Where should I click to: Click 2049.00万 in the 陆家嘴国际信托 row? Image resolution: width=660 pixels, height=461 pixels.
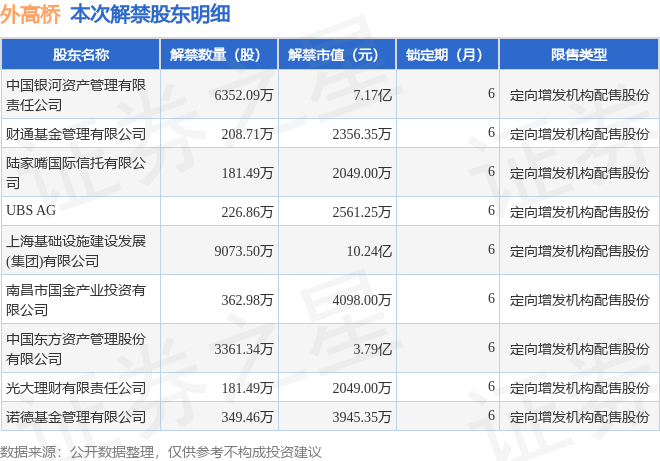tap(362, 173)
